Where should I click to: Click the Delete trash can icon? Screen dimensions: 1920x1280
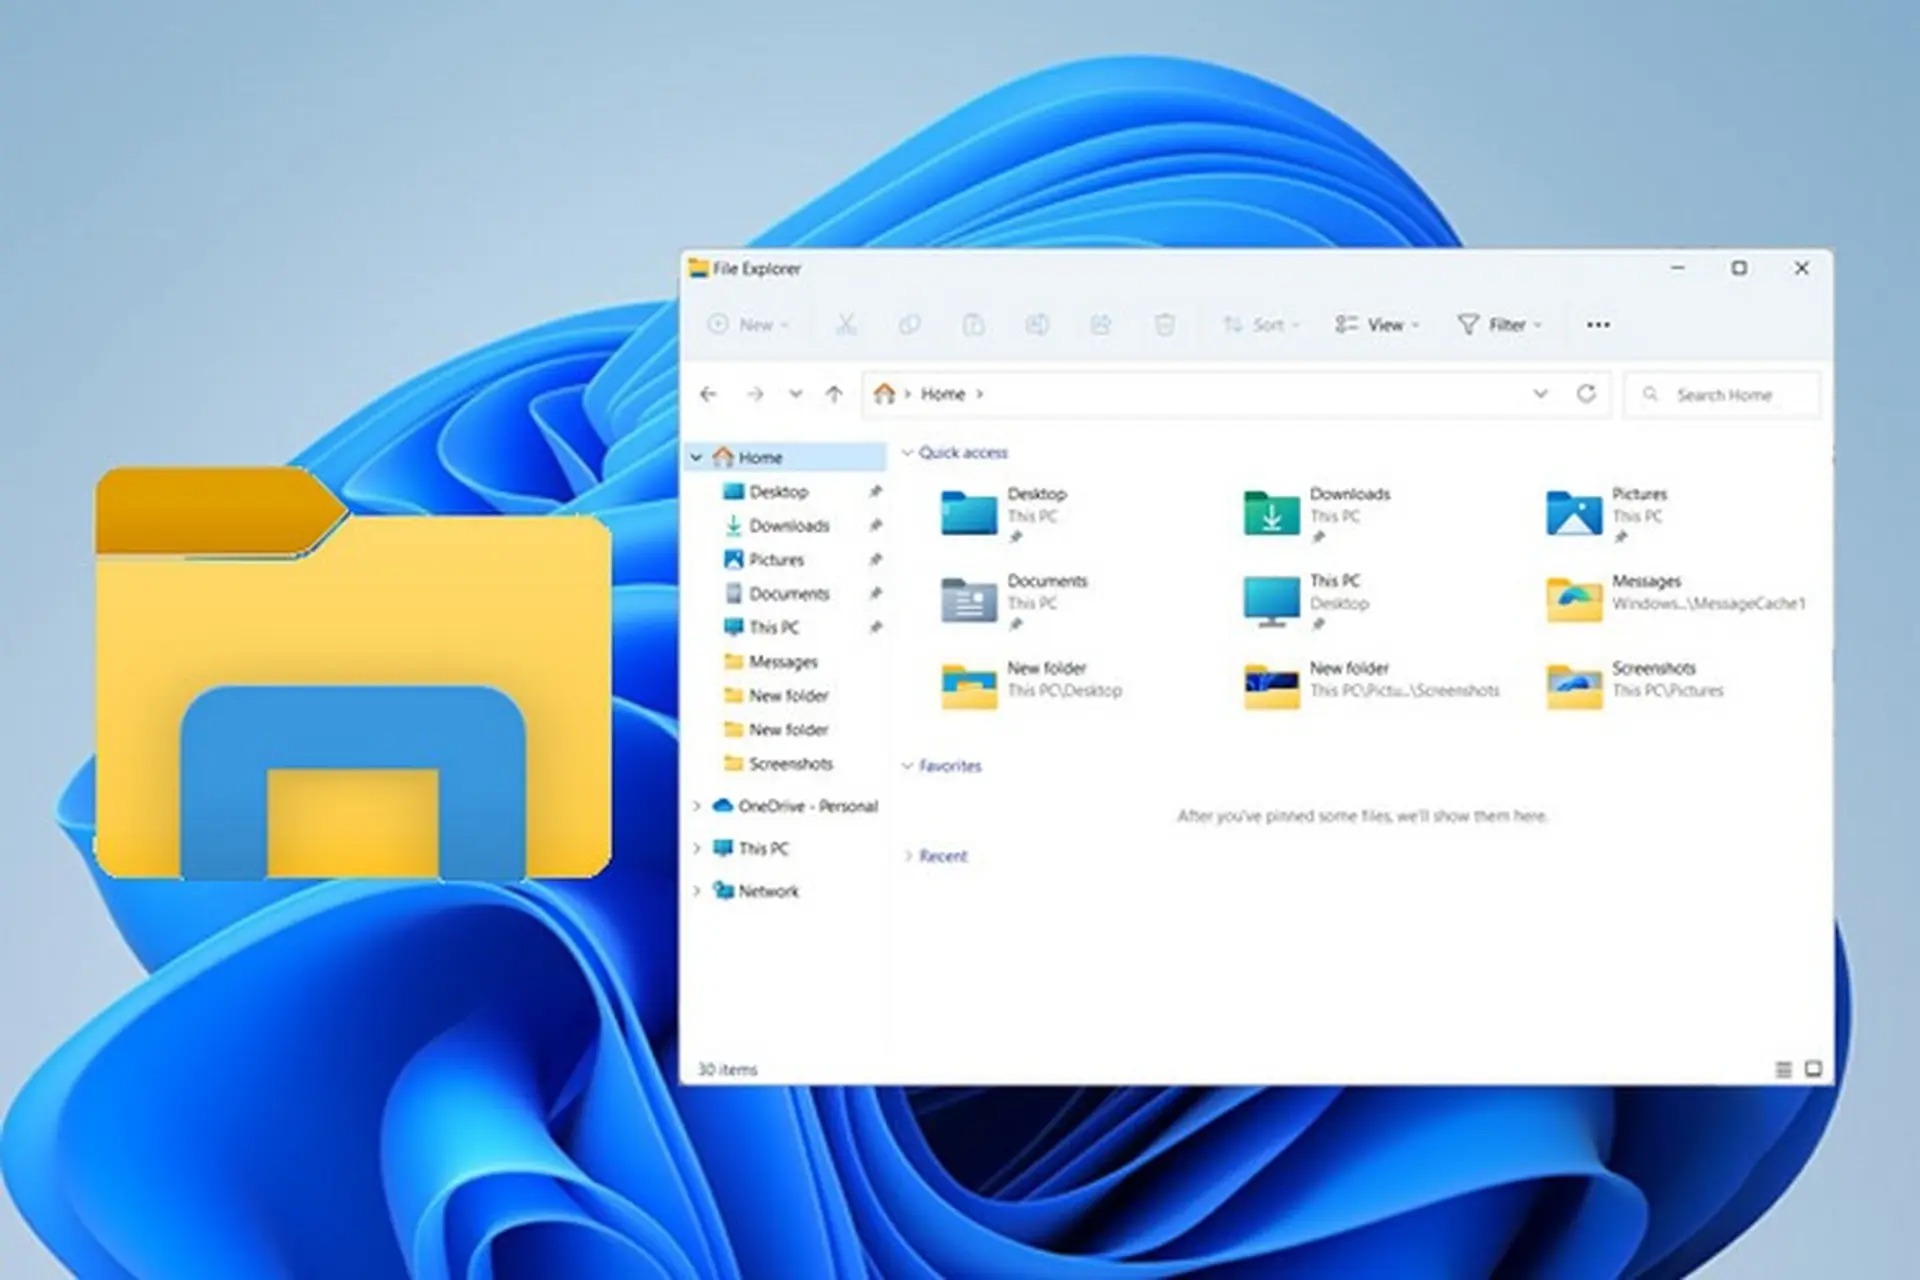1164,324
